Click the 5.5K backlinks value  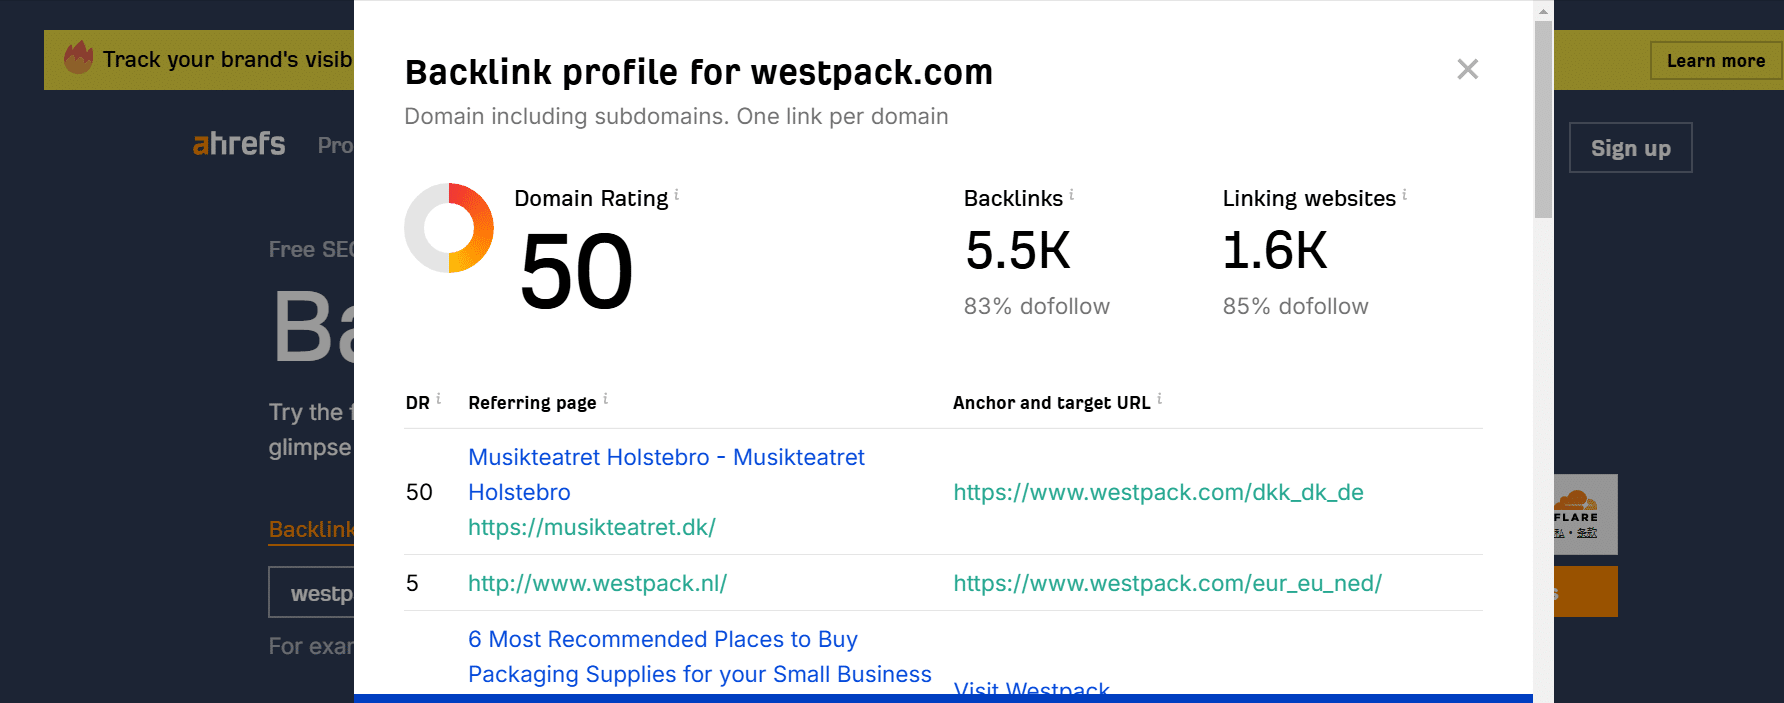[x=1018, y=250]
